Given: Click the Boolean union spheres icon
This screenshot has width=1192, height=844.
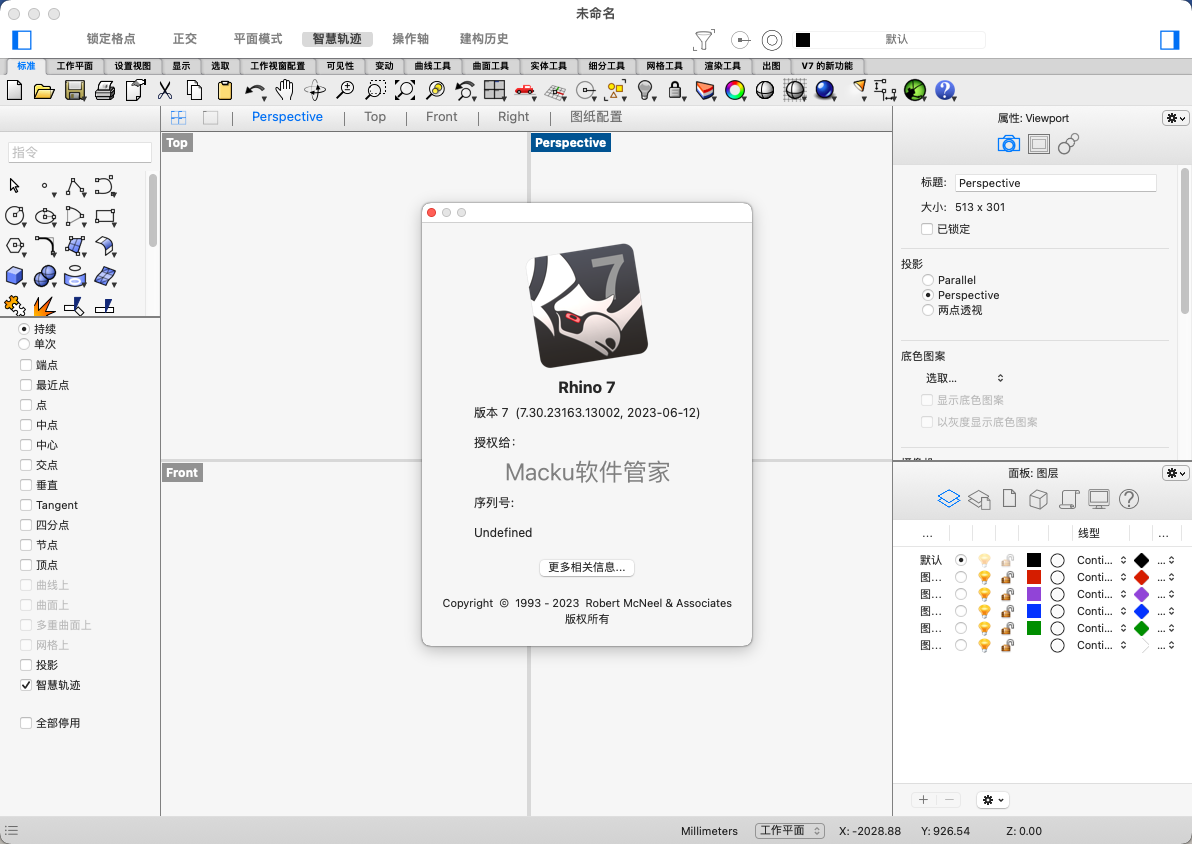Looking at the screenshot, I should 45,276.
